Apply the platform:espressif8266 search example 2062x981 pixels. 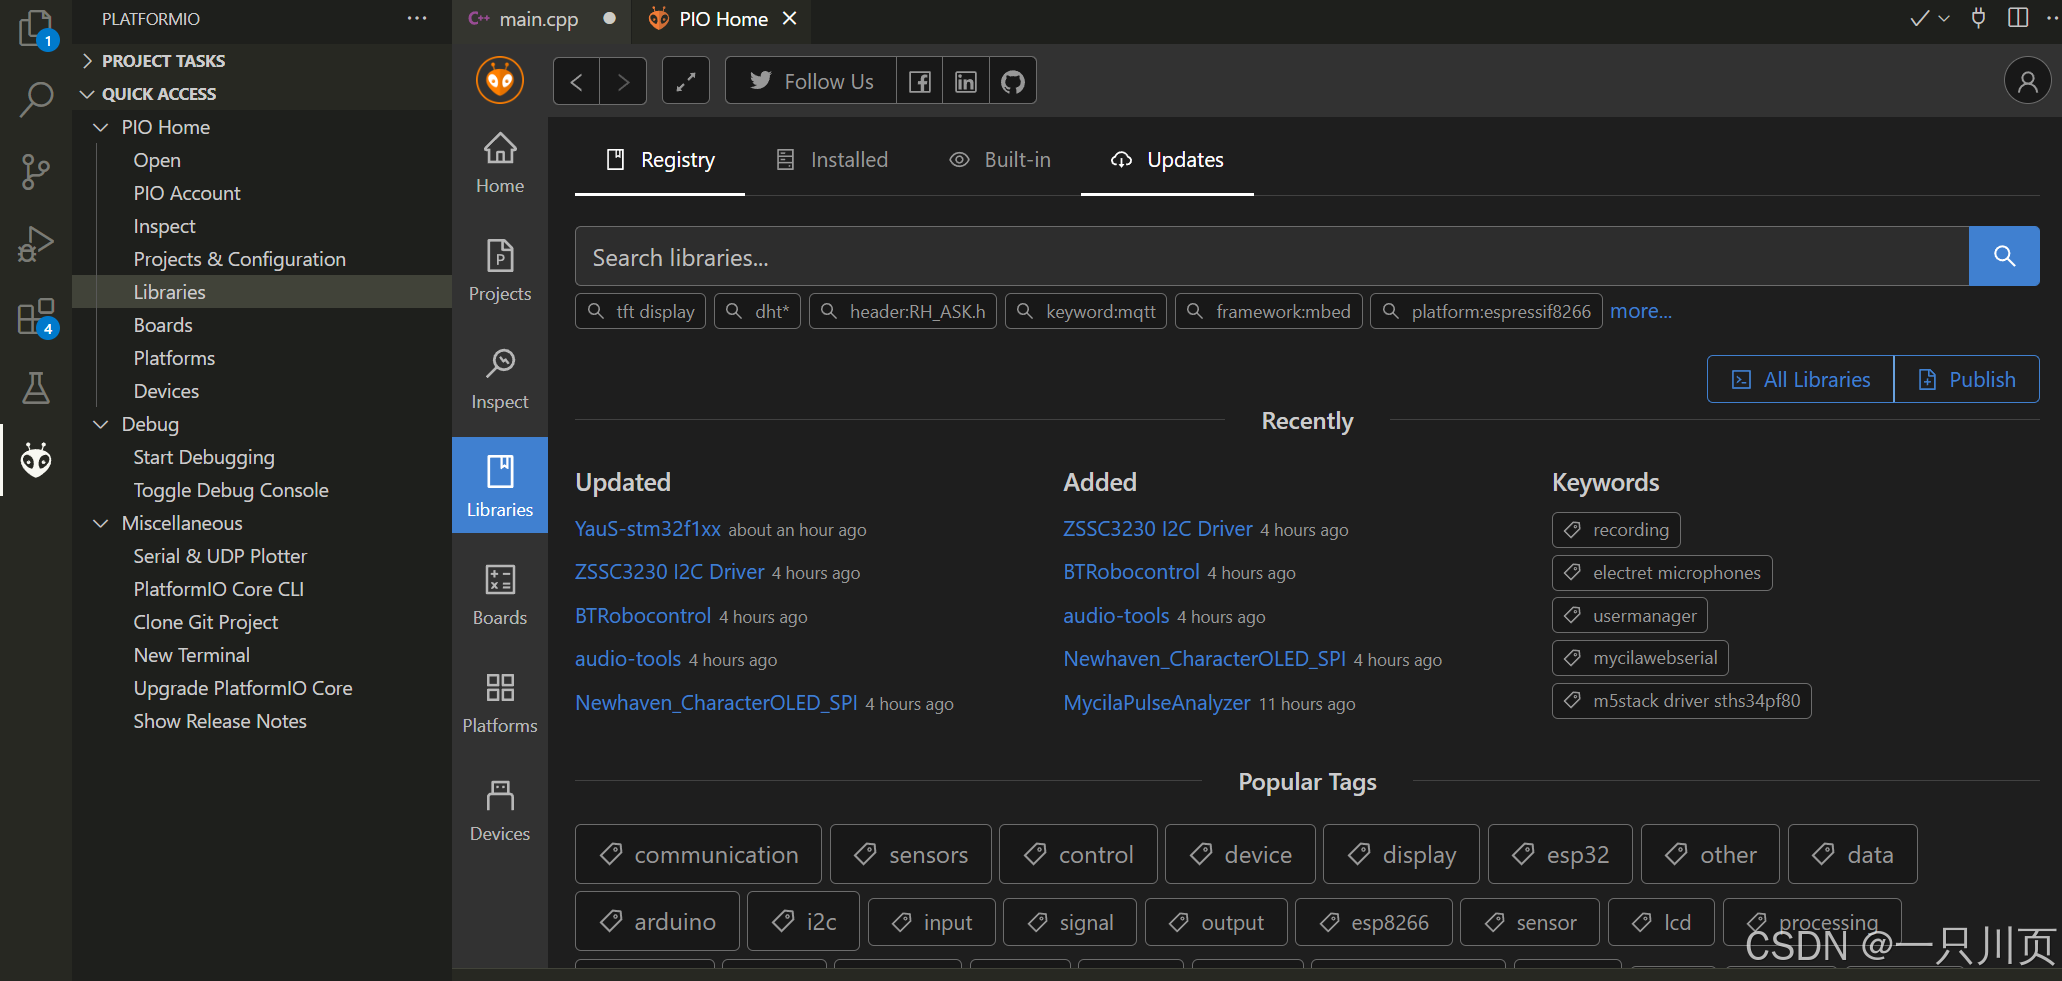1486,311
